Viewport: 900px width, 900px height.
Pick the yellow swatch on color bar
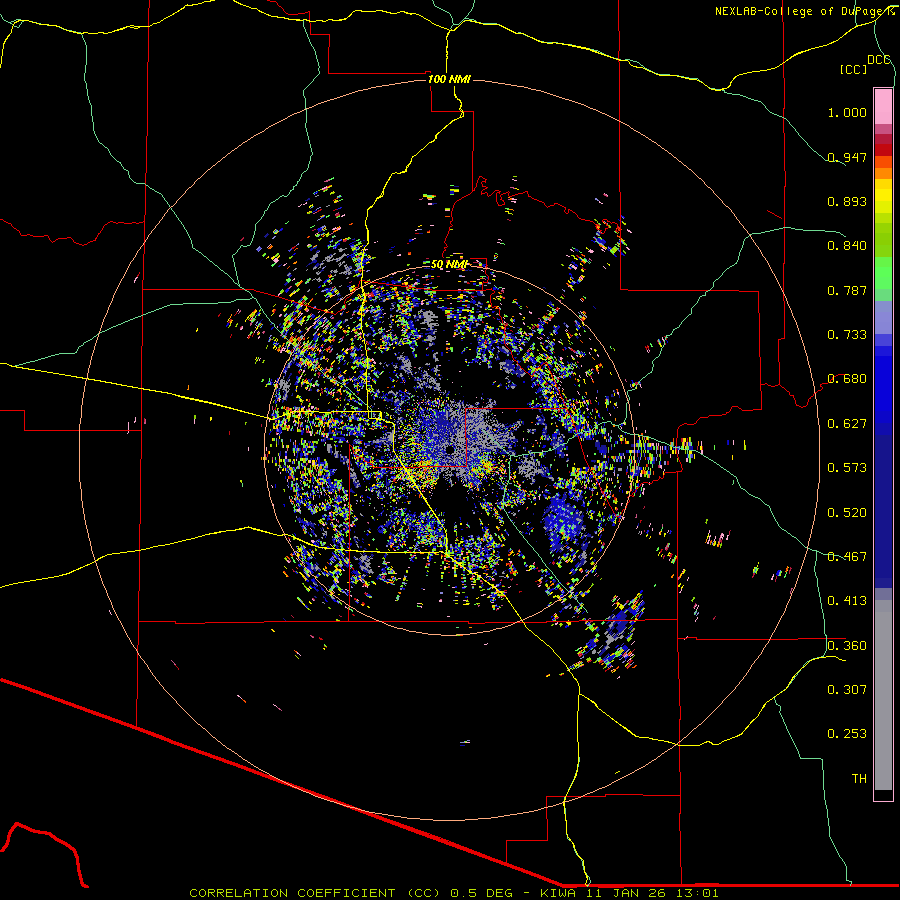(x=883, y=196)
